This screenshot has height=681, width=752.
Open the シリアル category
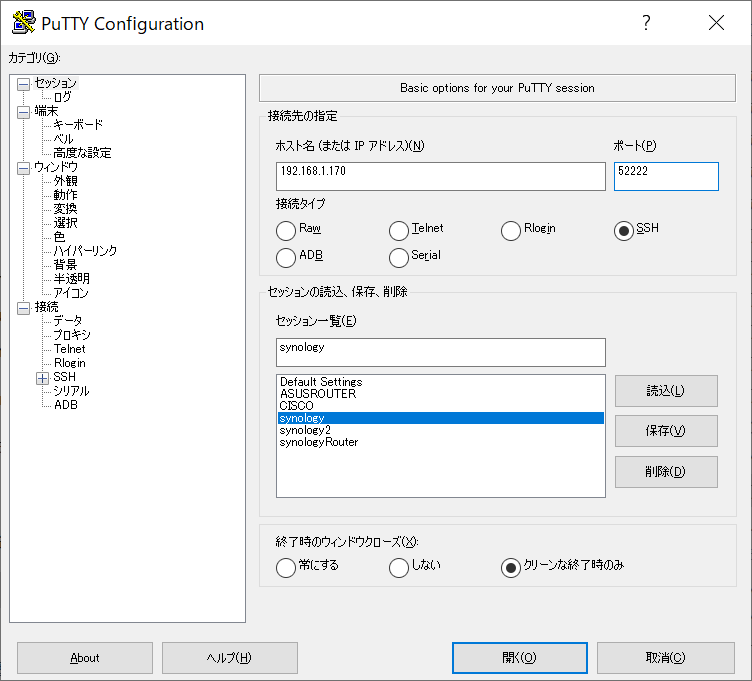click(x=71, y=390)
